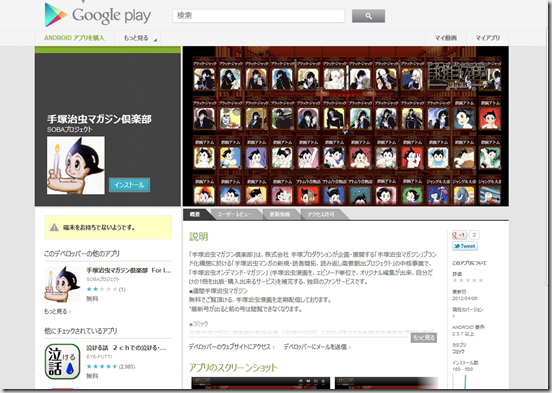Open マイアプリ in the top bar
This screenshot has height=393, width=552.
click(x=488, y=38)
